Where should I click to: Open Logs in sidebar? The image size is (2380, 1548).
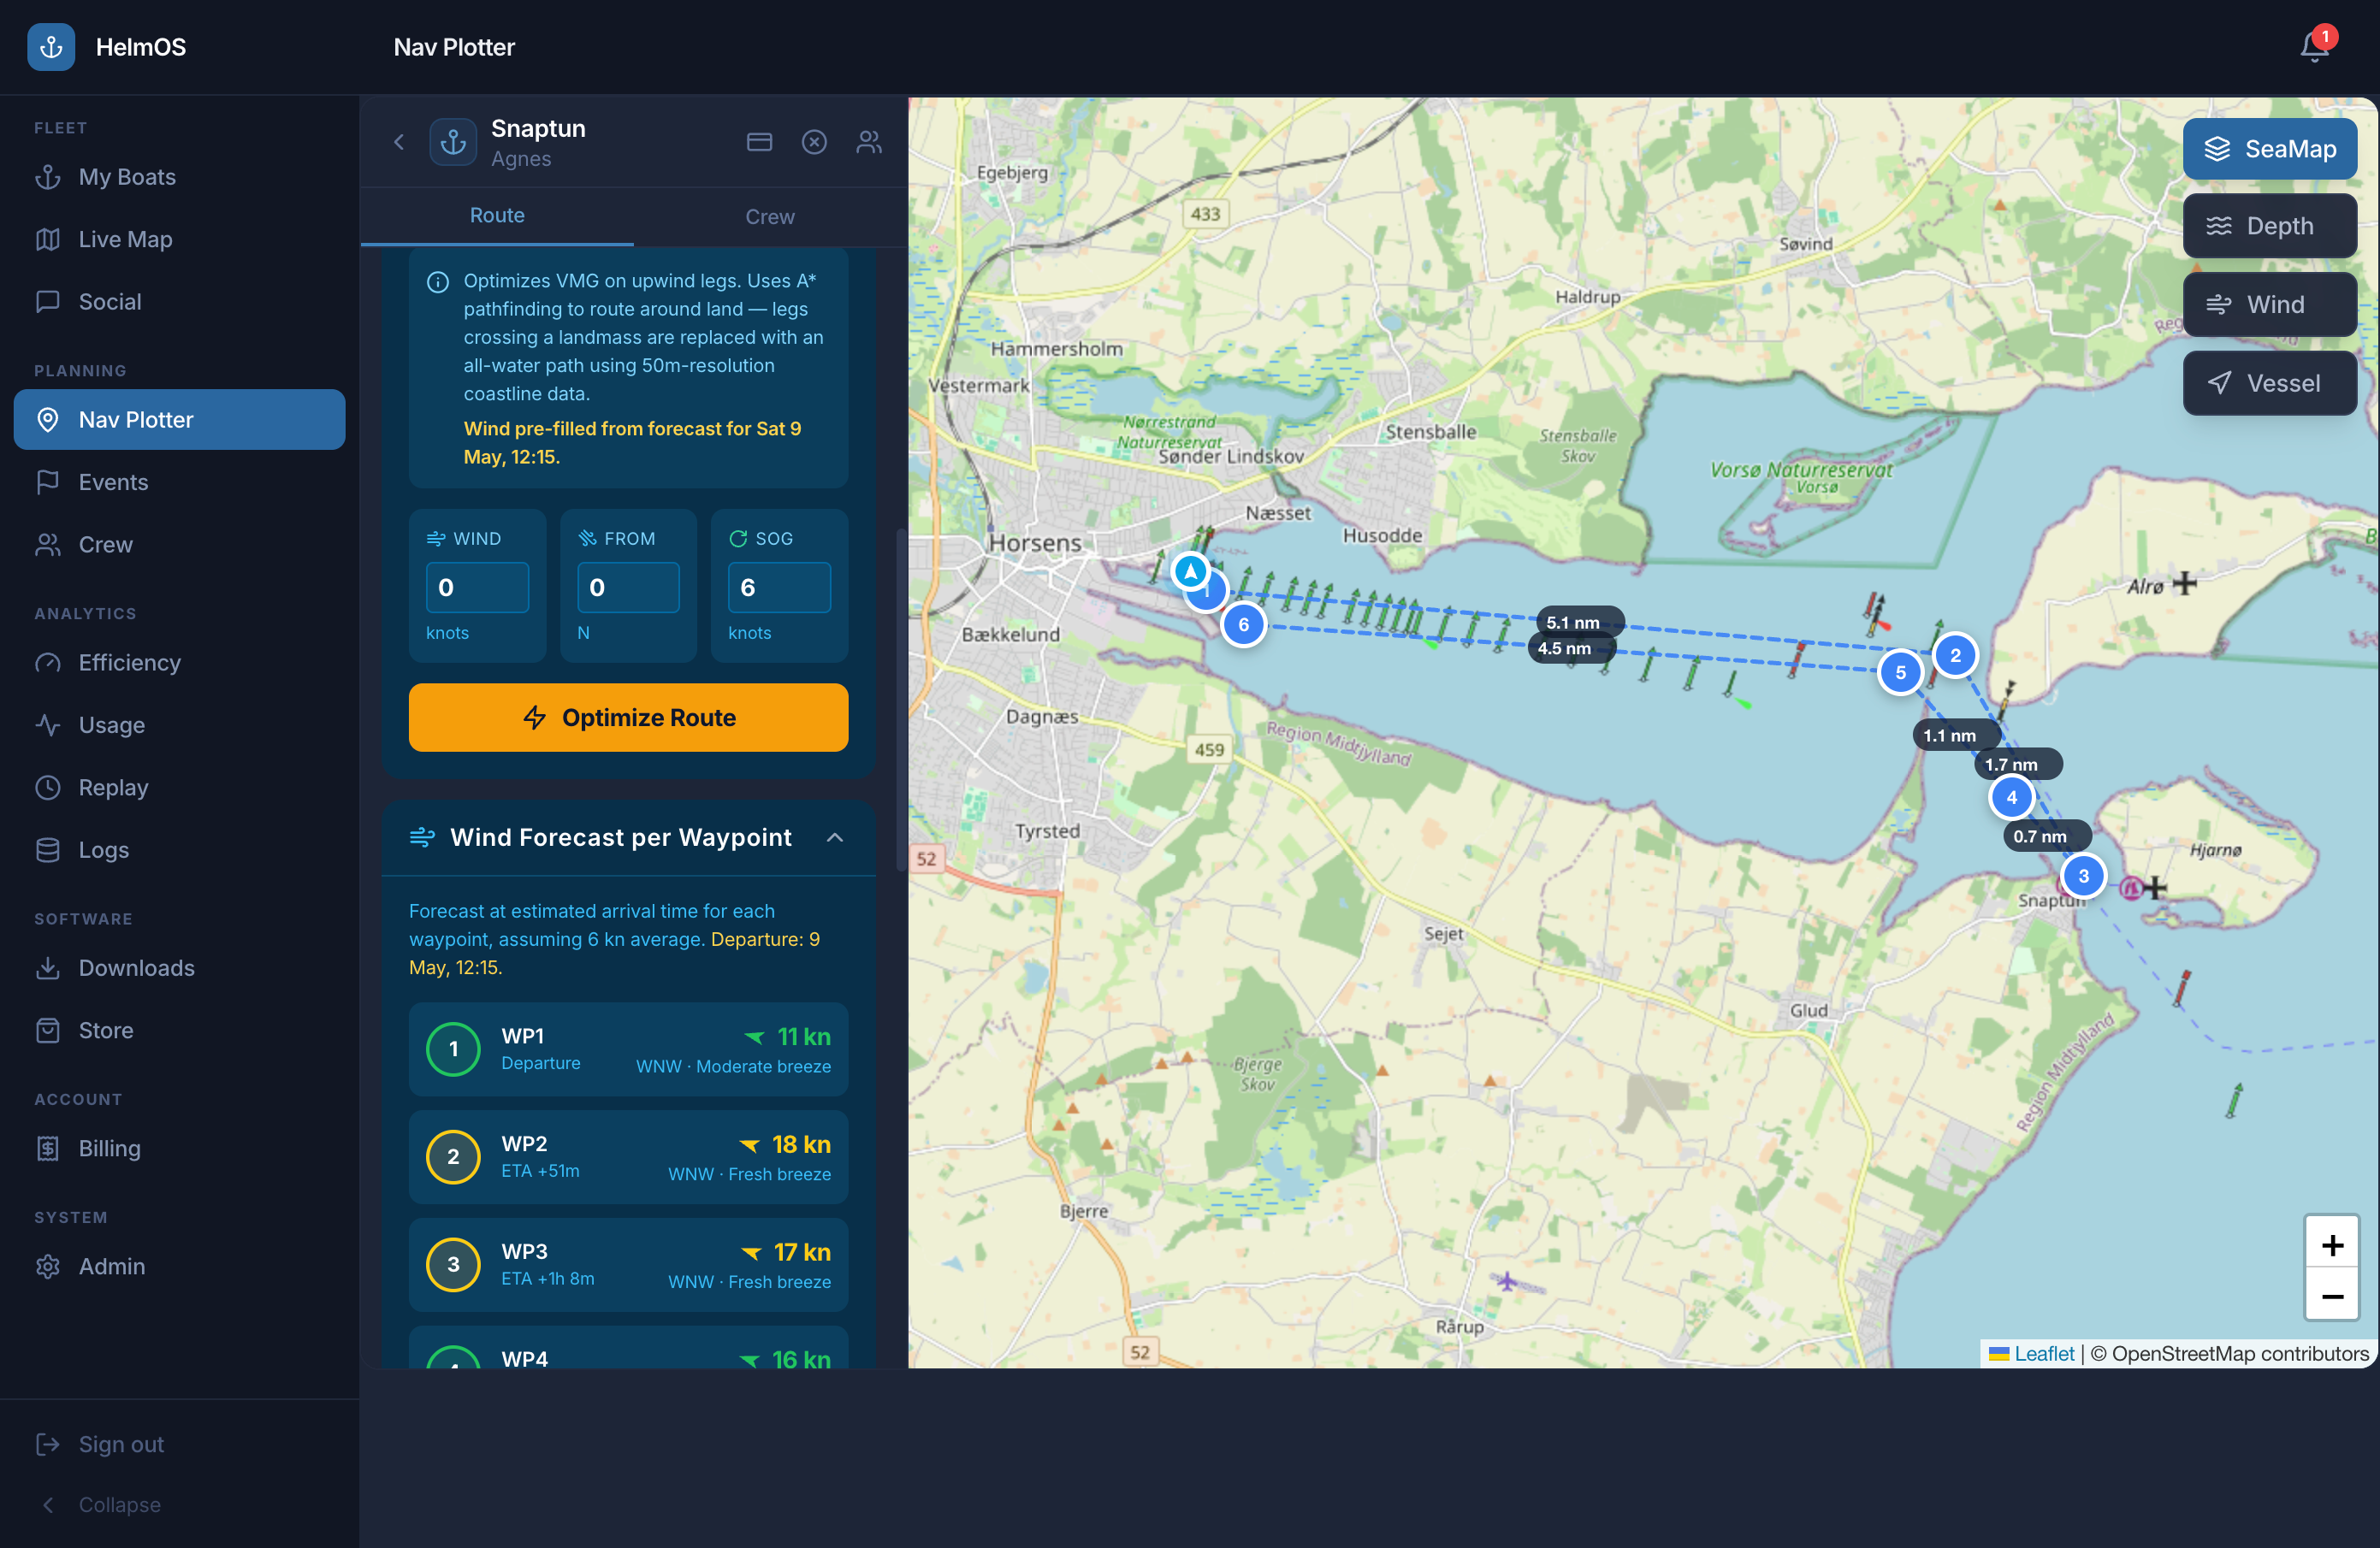(179, 851)
